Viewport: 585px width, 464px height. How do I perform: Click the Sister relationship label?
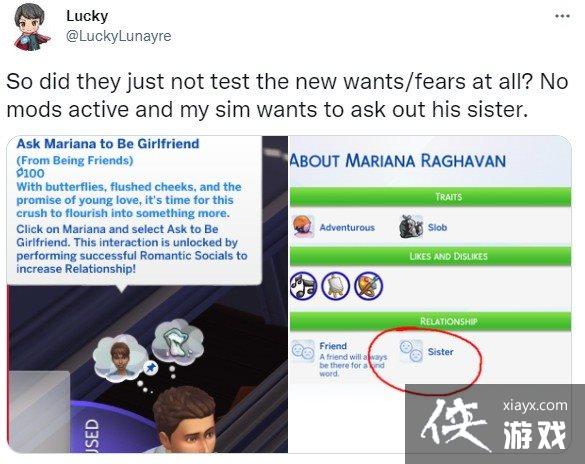441,352
